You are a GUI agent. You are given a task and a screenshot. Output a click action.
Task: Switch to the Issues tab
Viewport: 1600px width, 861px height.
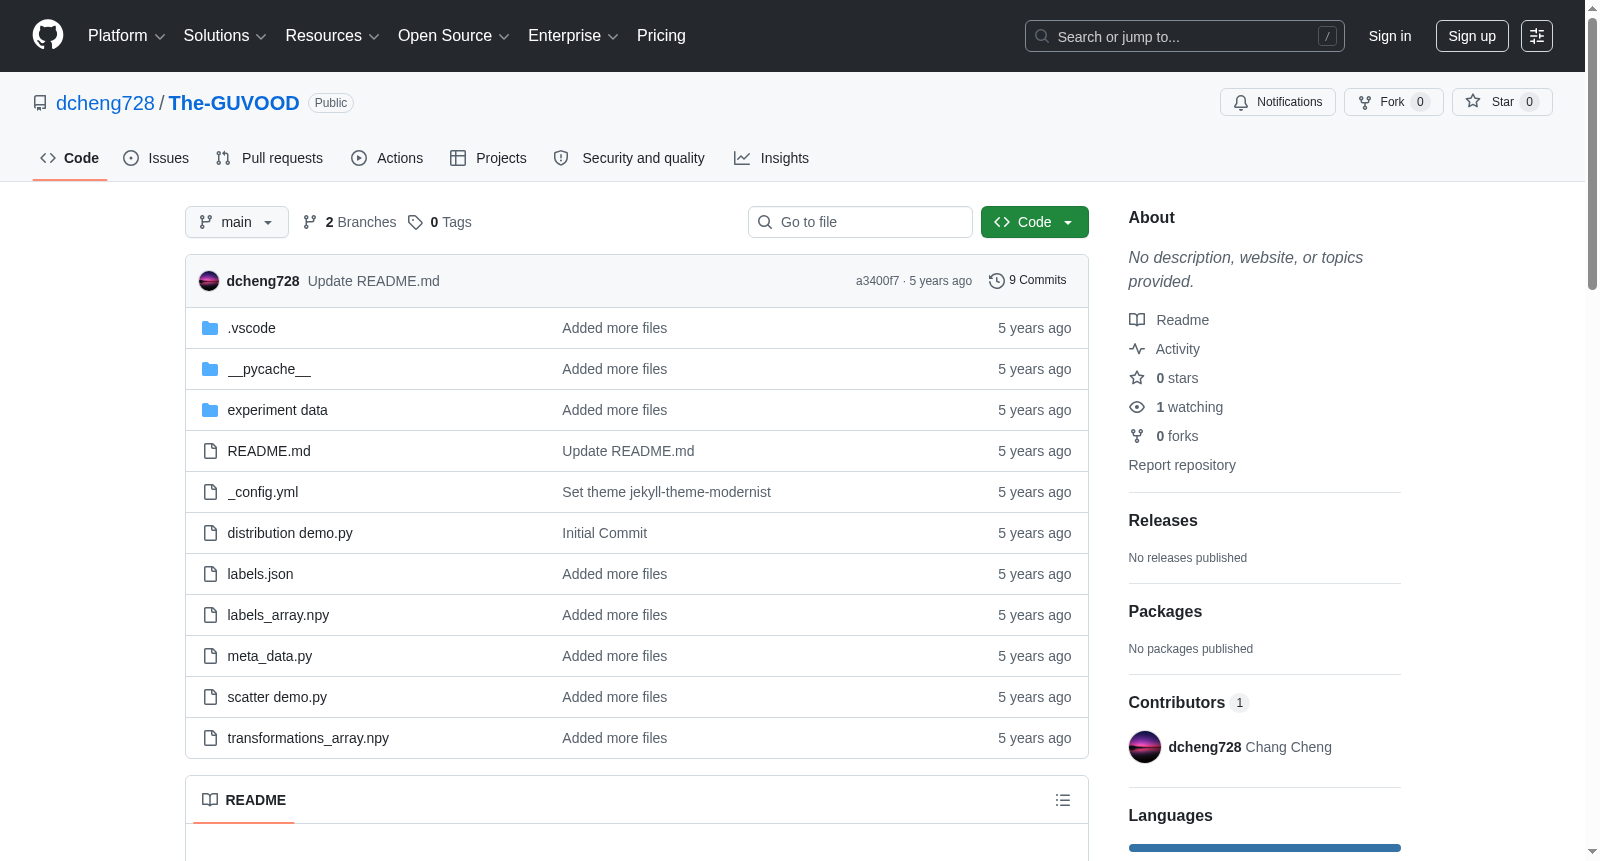pyautogui.click(x=156, y=158)
